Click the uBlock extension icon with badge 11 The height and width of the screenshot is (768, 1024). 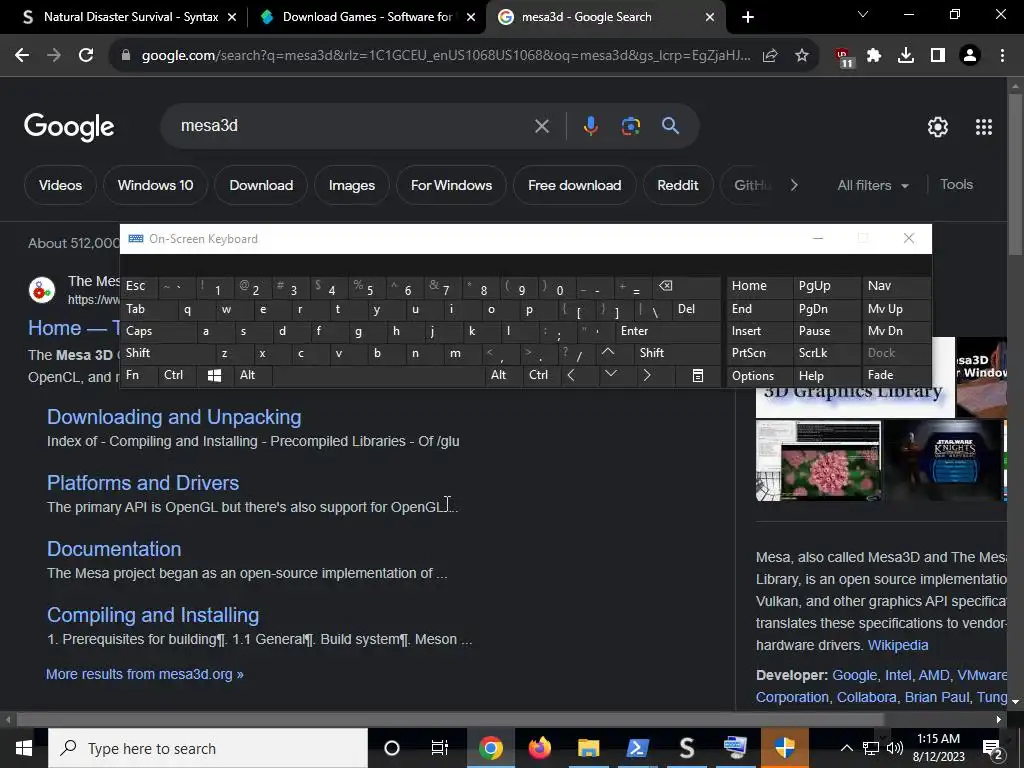843,57
